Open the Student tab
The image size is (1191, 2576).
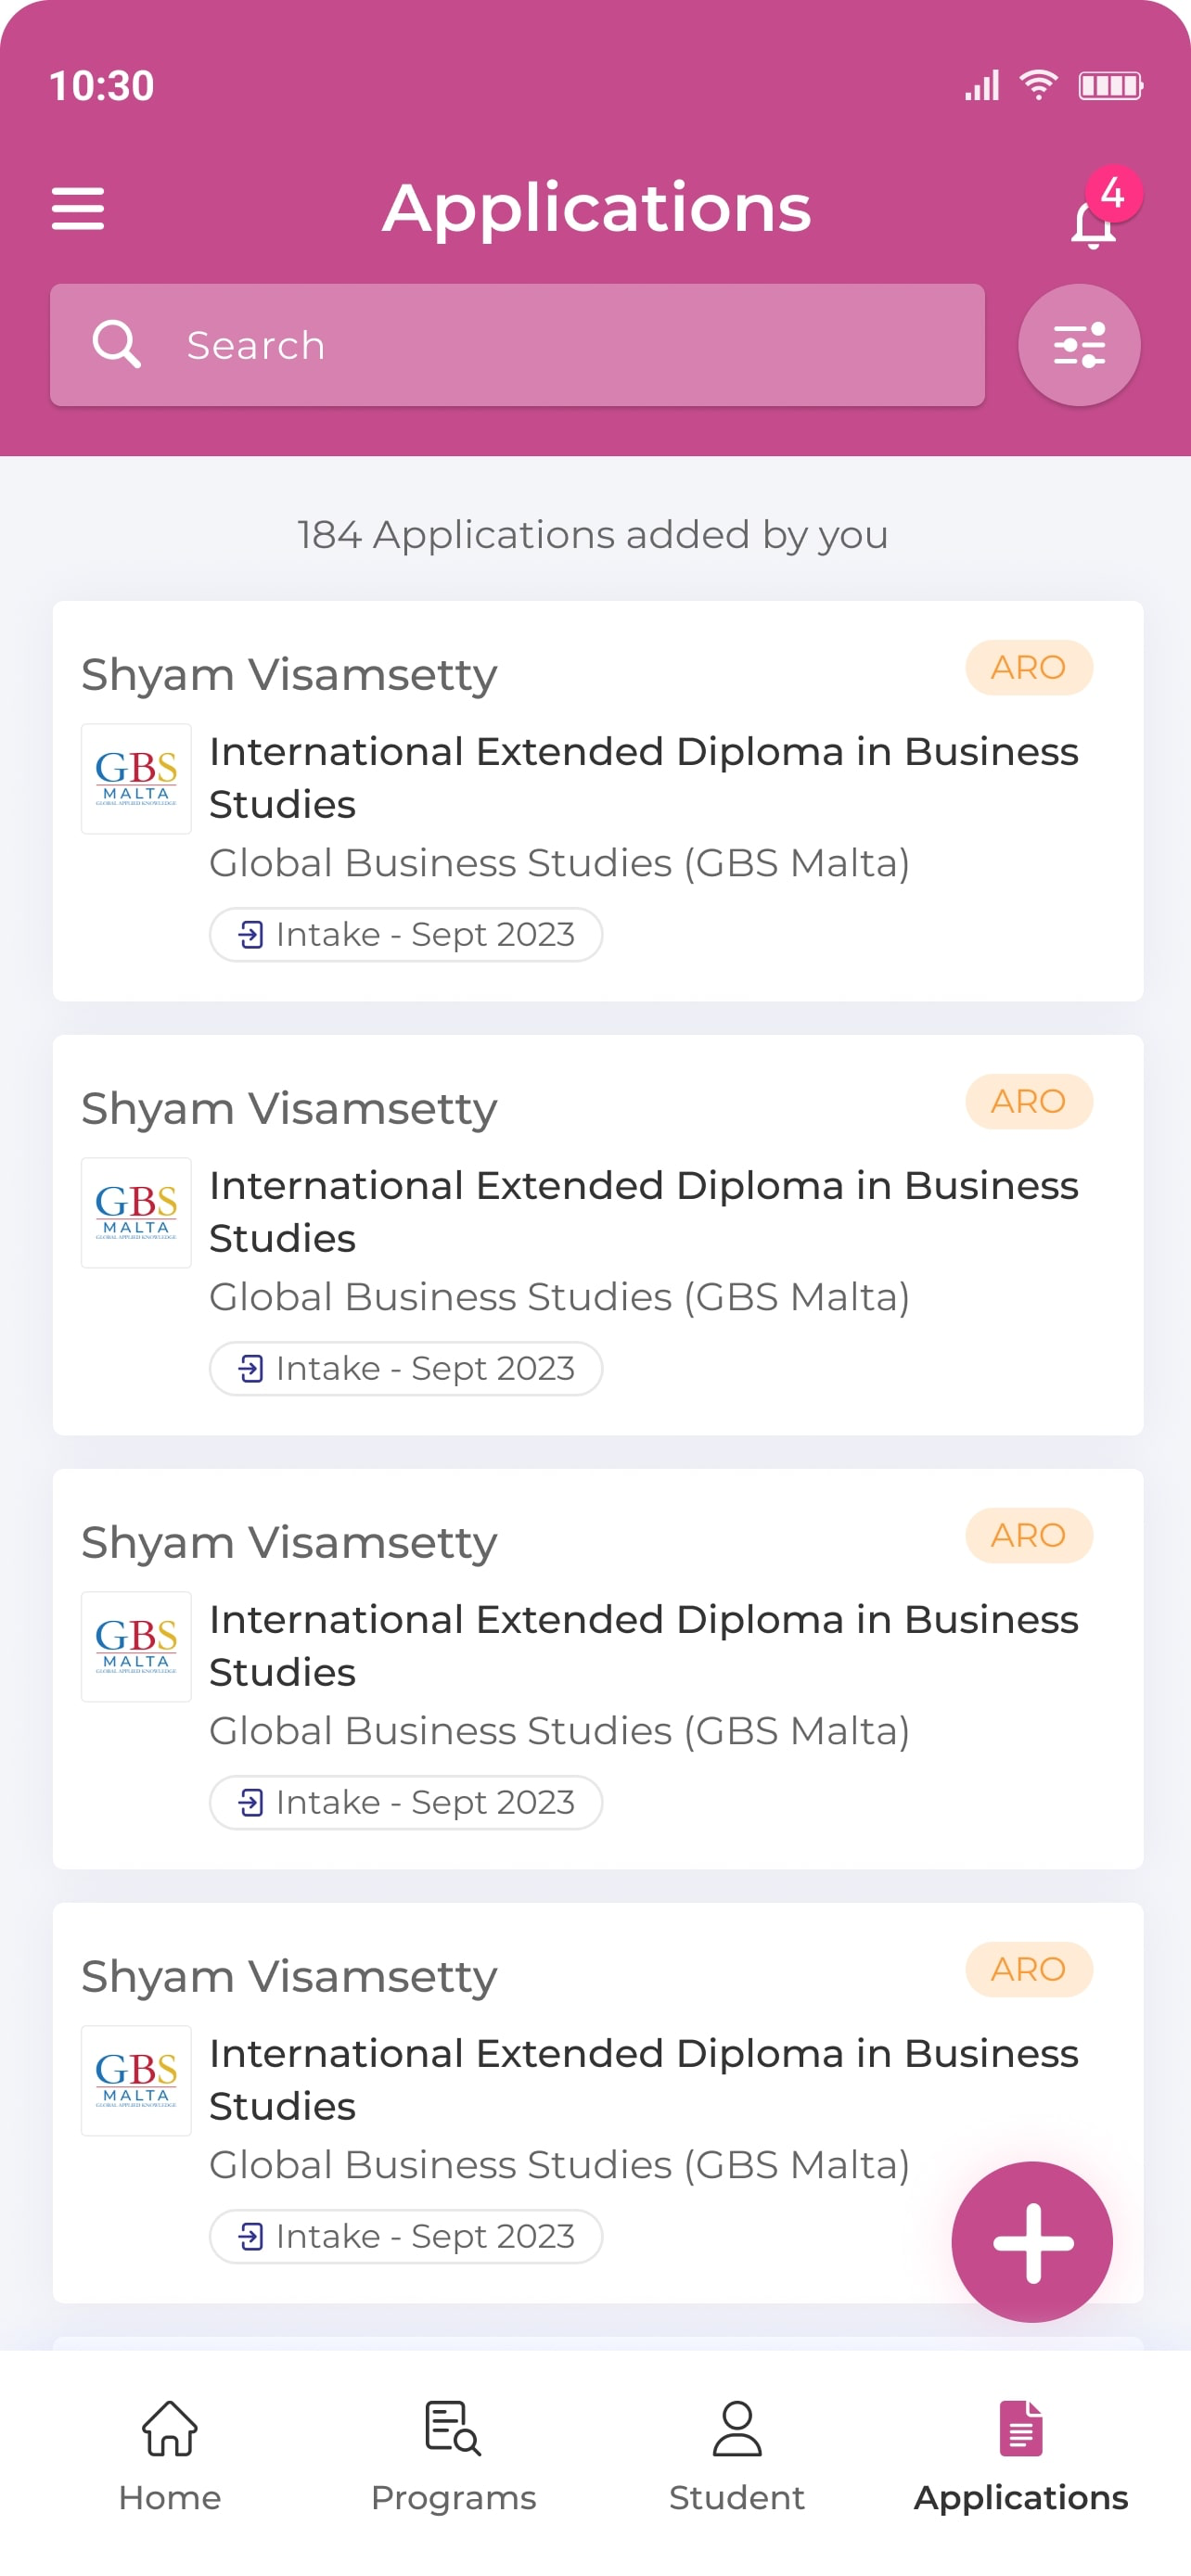(x=737, y=2457)
